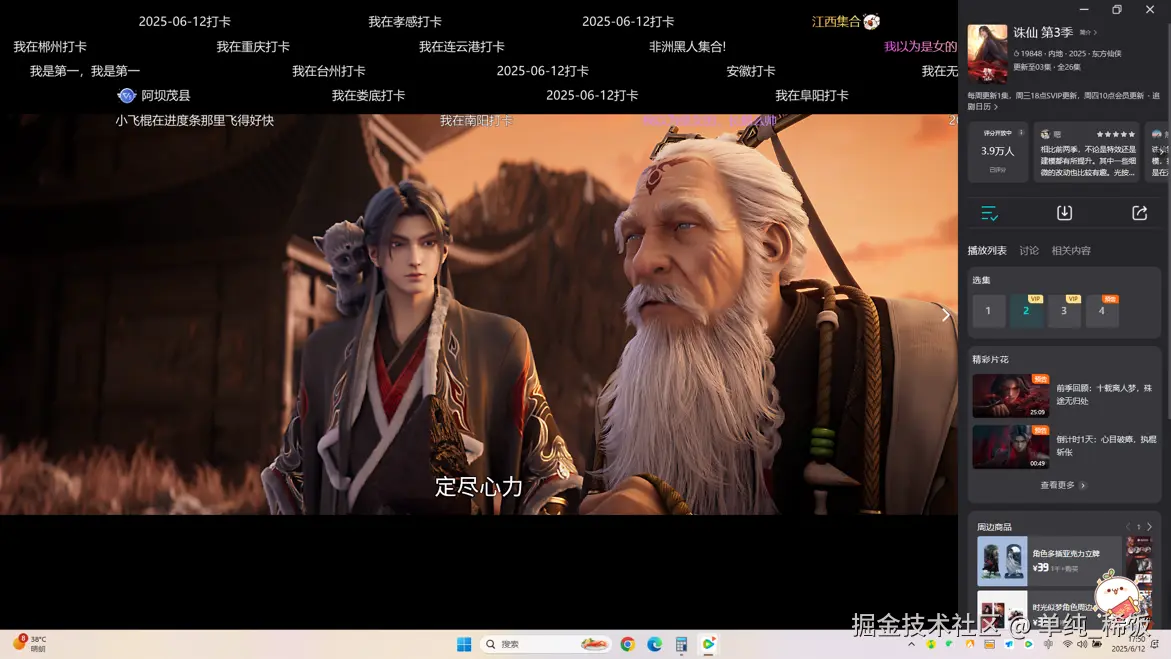Click the 阿坝茂县 avatar icon in the danmaku
1171x659 pixels.
coord(127,95)
